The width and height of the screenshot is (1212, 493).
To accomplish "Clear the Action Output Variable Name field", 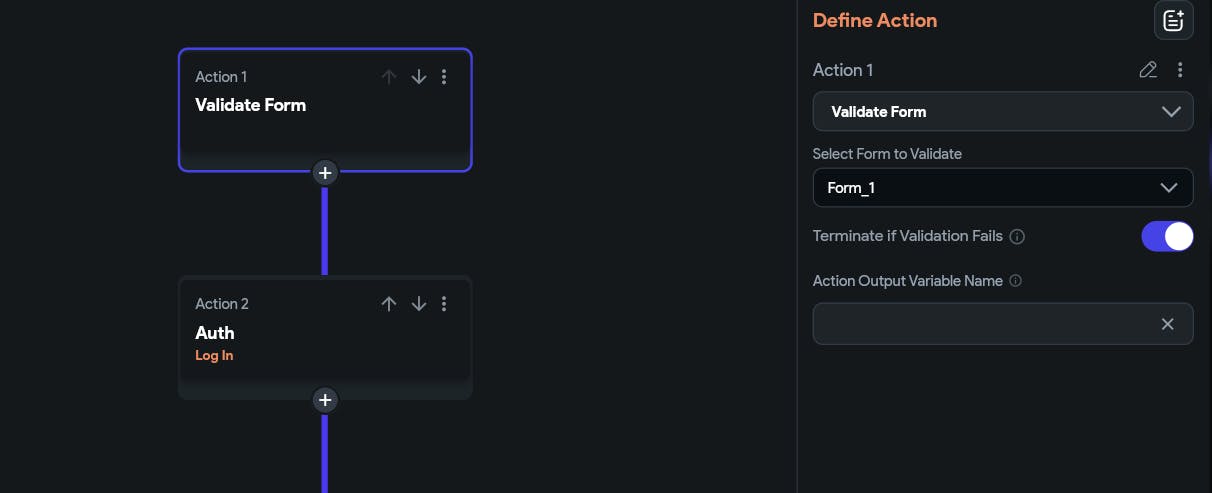I will 1167,324.
